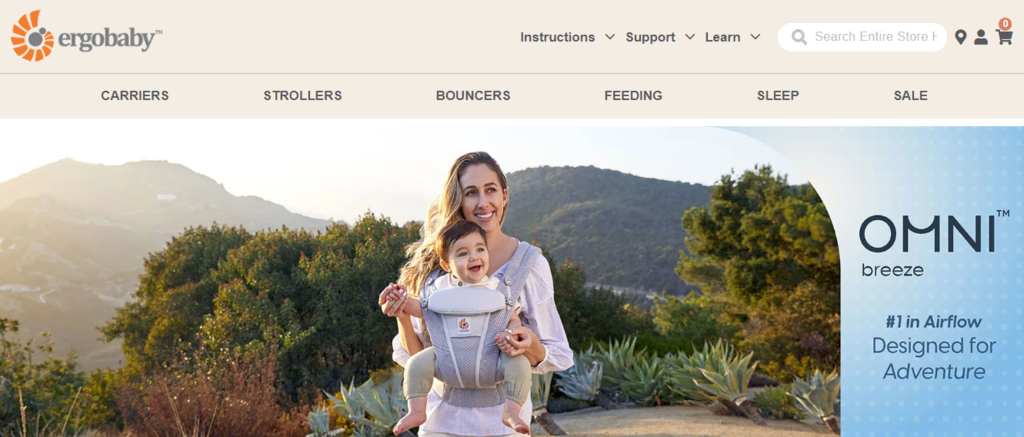Open the user account icon
The height and width of the screenshot is (437, 1024).
[x=981, y=37]
